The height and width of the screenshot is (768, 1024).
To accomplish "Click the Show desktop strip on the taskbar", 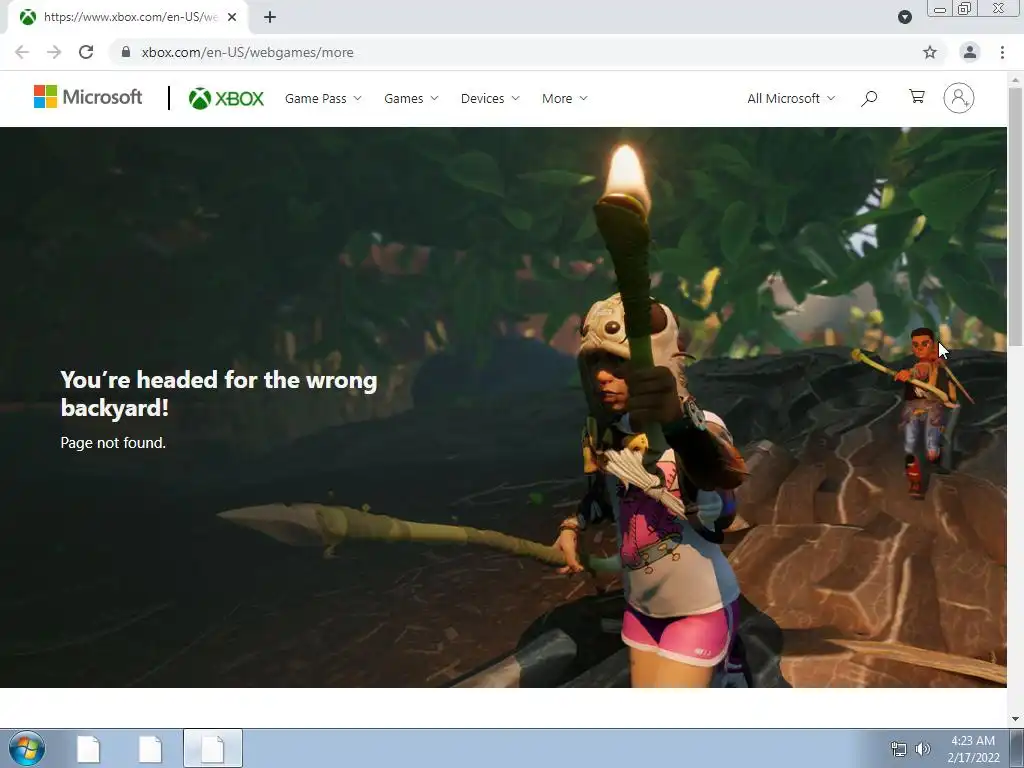I will click(1017, 748).
